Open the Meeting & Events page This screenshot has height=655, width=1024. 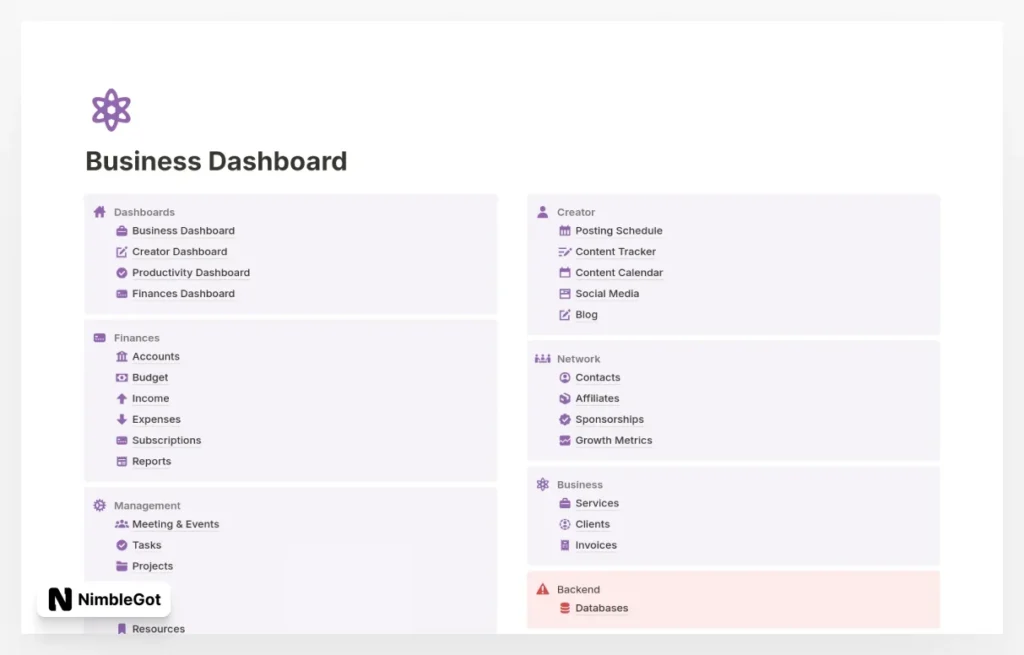point(175,524)
